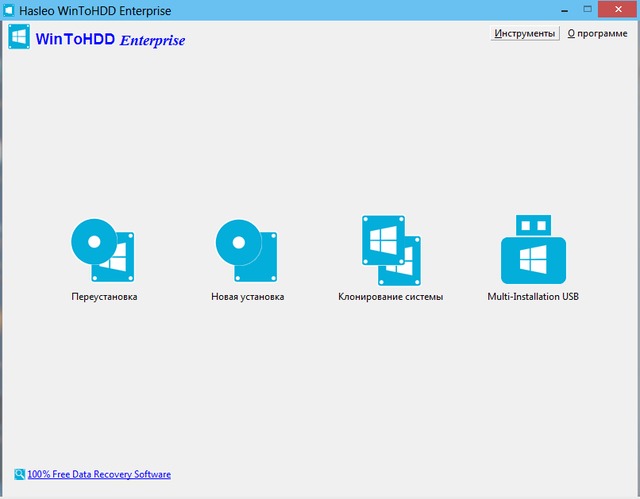The width and height of the screenshot is (640, 499).
Task: Select the Новая установка text label
Action: 248,297
